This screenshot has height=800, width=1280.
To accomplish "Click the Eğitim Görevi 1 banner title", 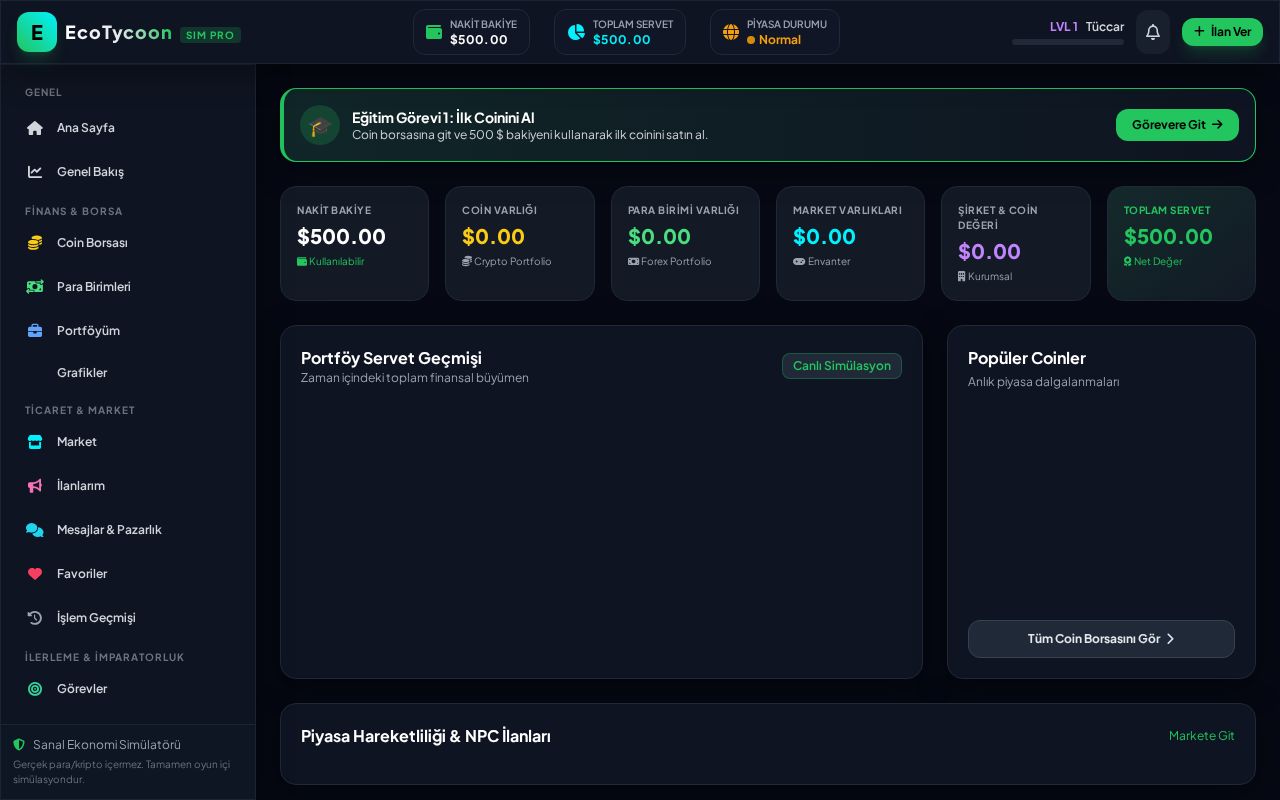I will tap(443, 118).
